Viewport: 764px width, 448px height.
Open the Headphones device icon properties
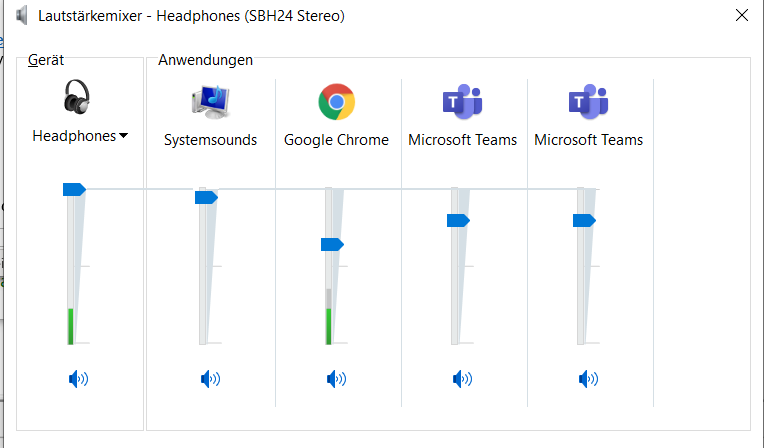(x=77, y=97)
